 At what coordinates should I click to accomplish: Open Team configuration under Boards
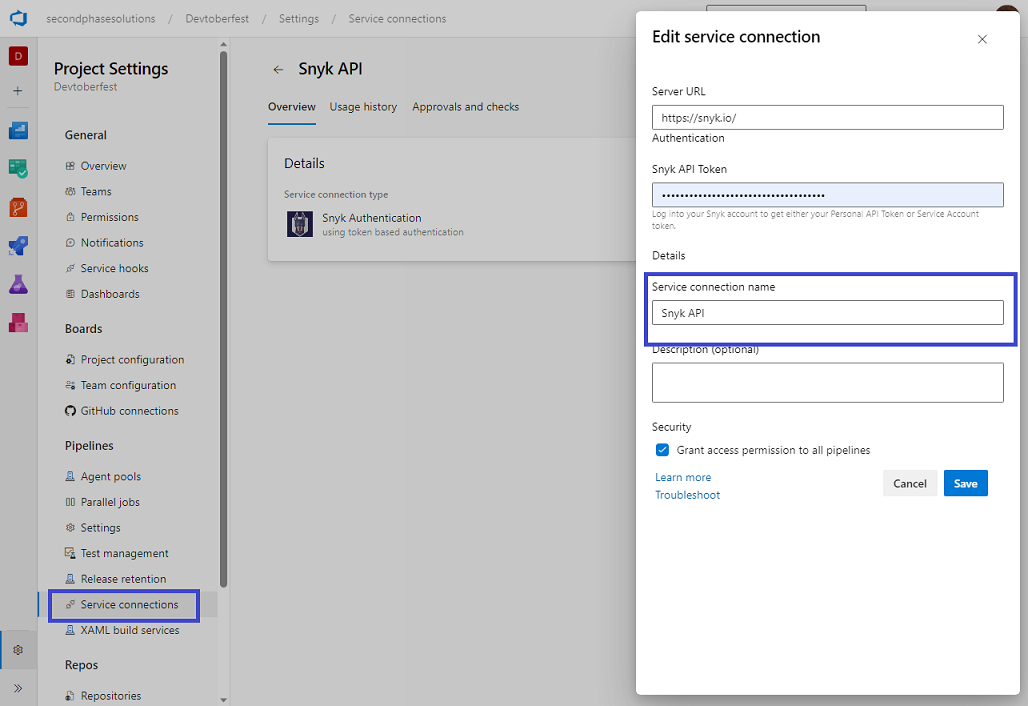(x=128, y=385)
